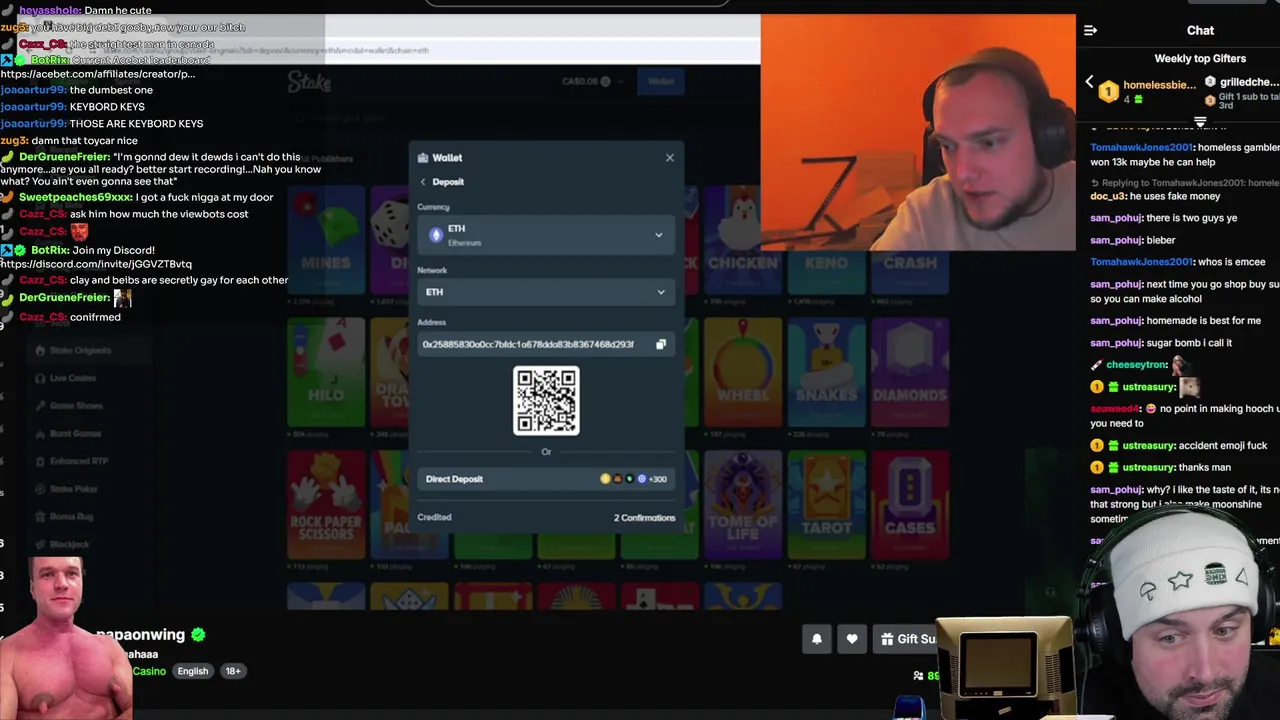1280x720 pixels.
Task: Open the Discord invite link in chat overlay
Action: [96, 264]
